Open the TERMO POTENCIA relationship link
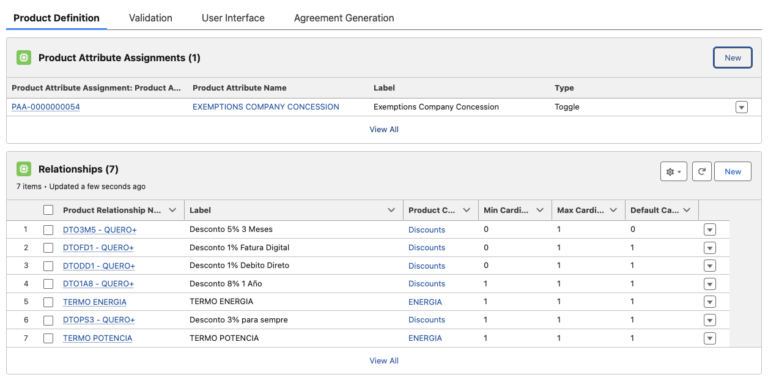The width and height of the screenshot is (768, 380). tap(97, 338)
